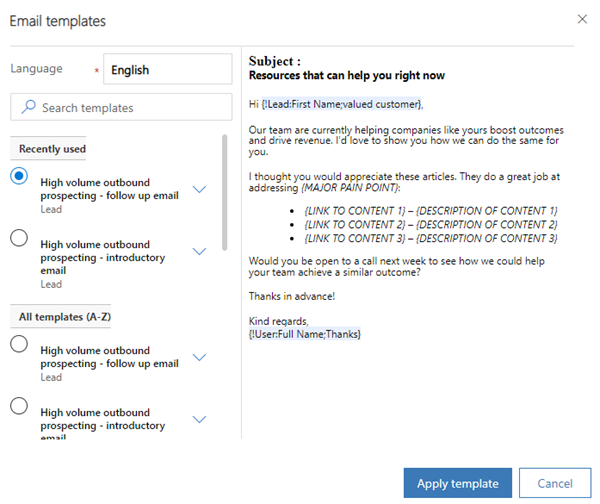Click the search magnifier icon
600x504 pixels.
click(x=29, y=107)
